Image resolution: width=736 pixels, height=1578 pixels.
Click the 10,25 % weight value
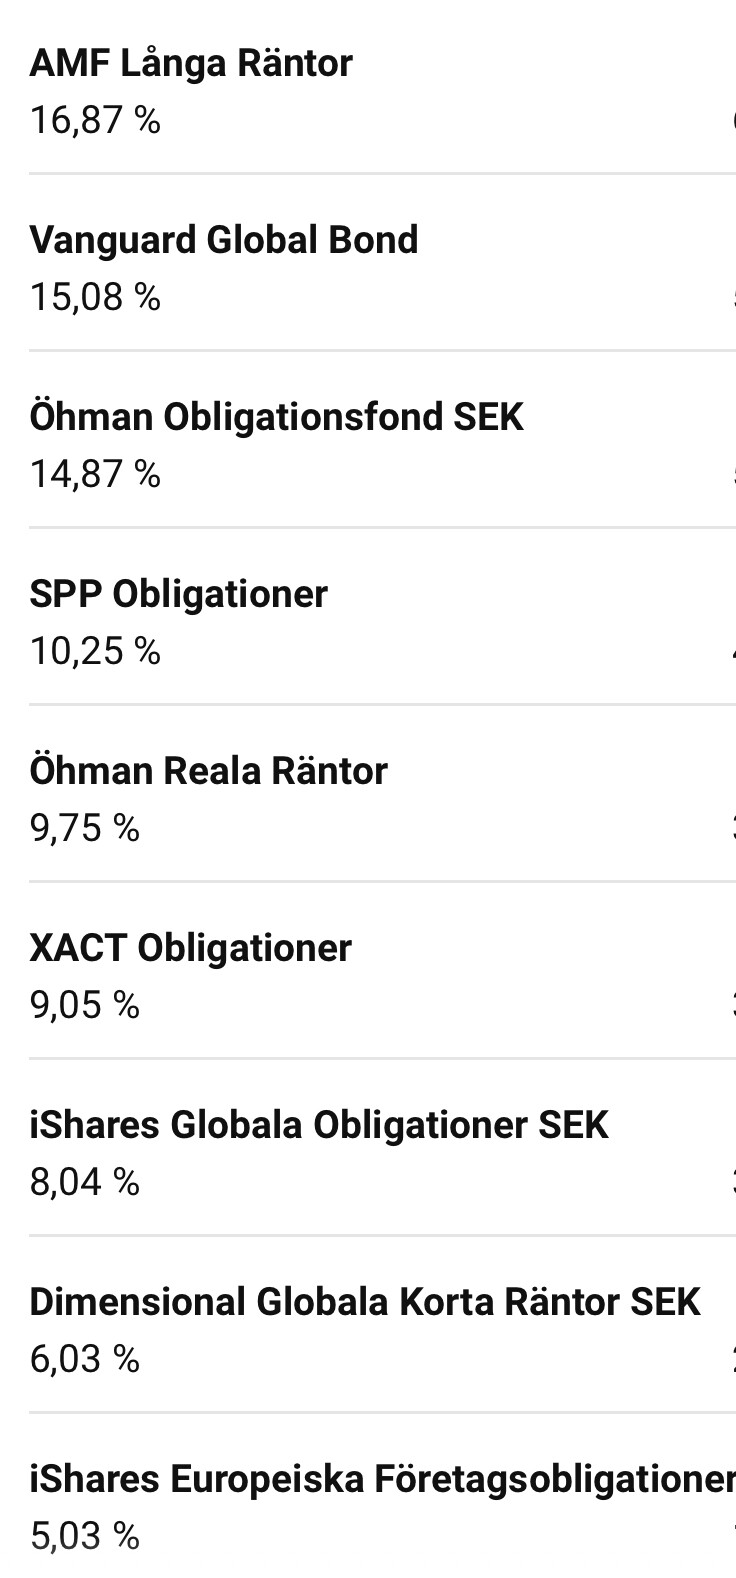(x=95, y=651)
